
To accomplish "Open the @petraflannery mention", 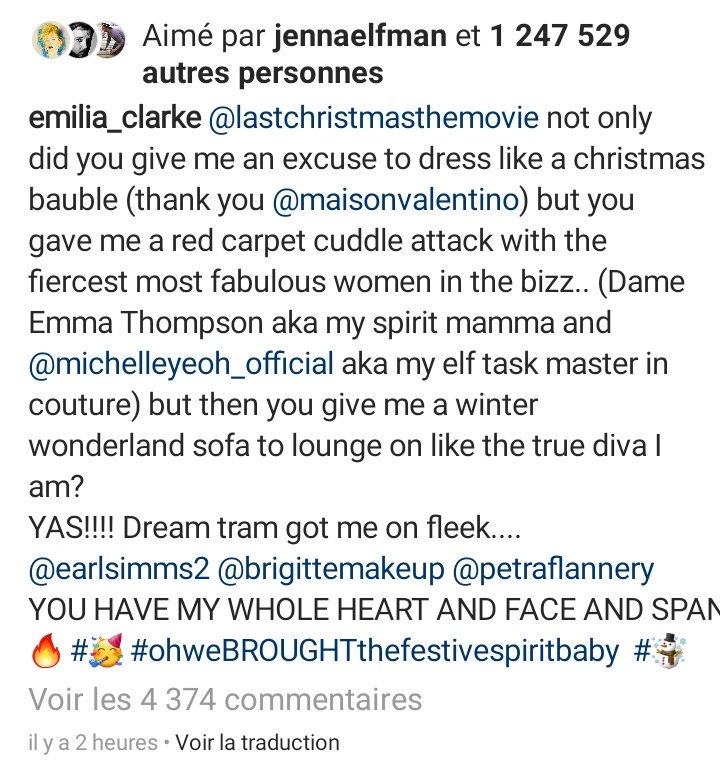I will pos(553,569).
